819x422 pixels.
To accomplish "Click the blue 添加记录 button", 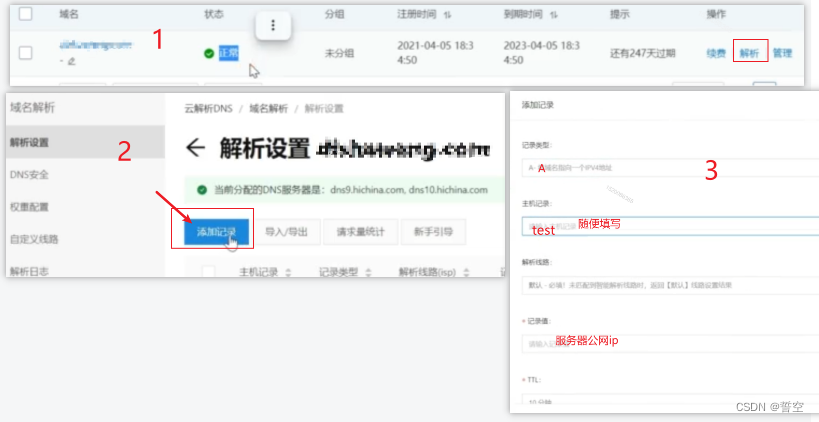I will 216,231.
